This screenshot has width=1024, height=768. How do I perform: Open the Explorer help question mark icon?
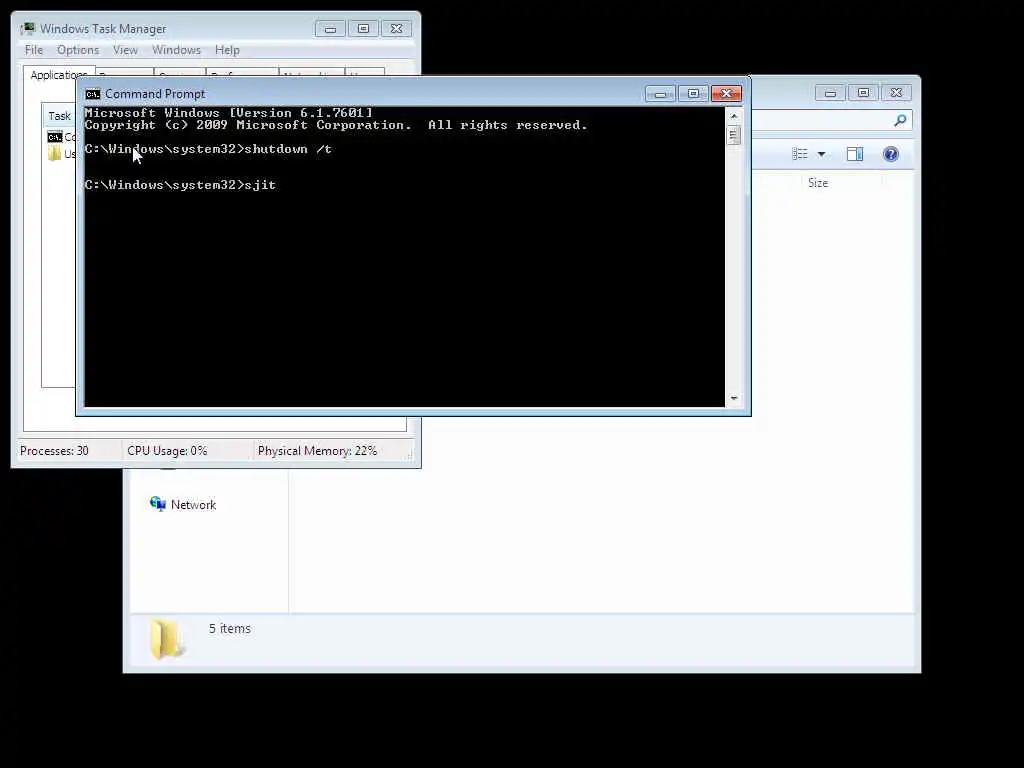[x=890, y=154]
